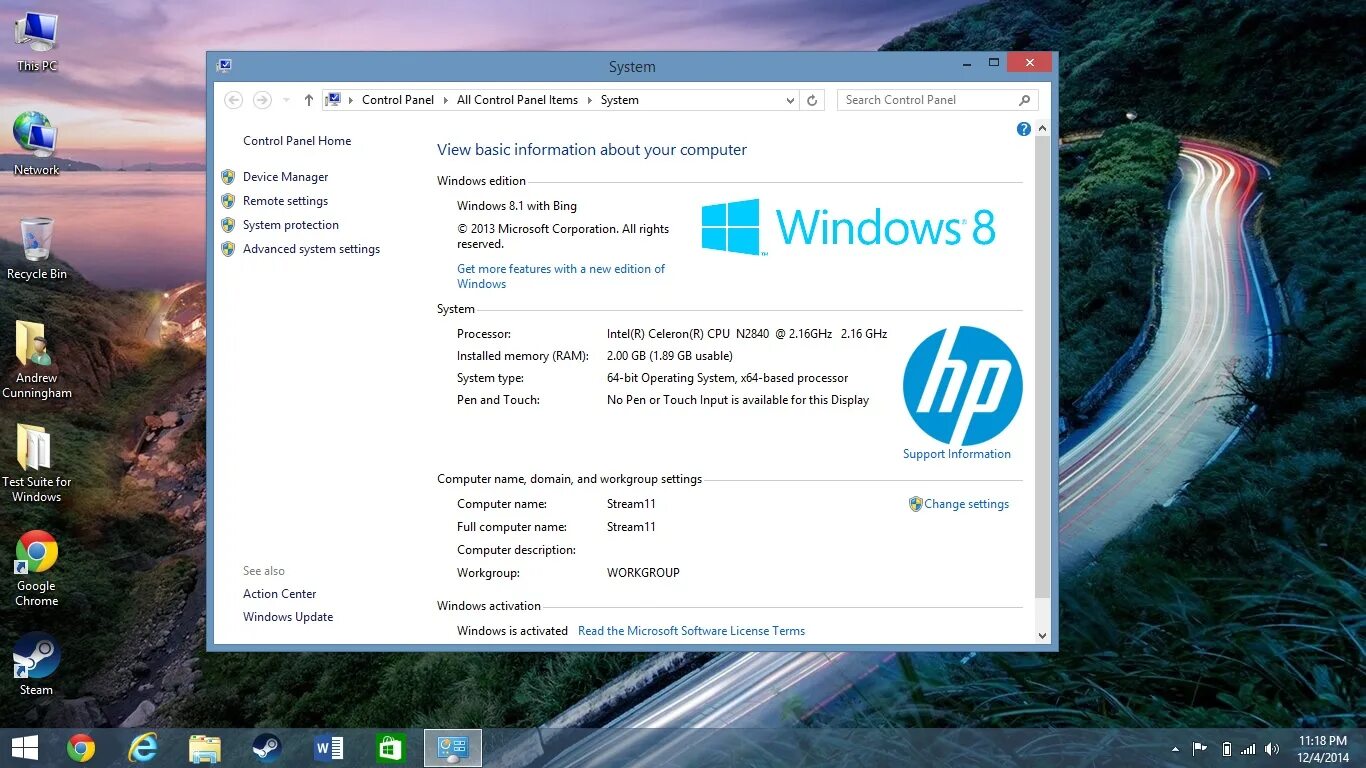Viewport: 1366px width, 768px height.
Task: Click Change settings link
Action: tap(966, 504)
